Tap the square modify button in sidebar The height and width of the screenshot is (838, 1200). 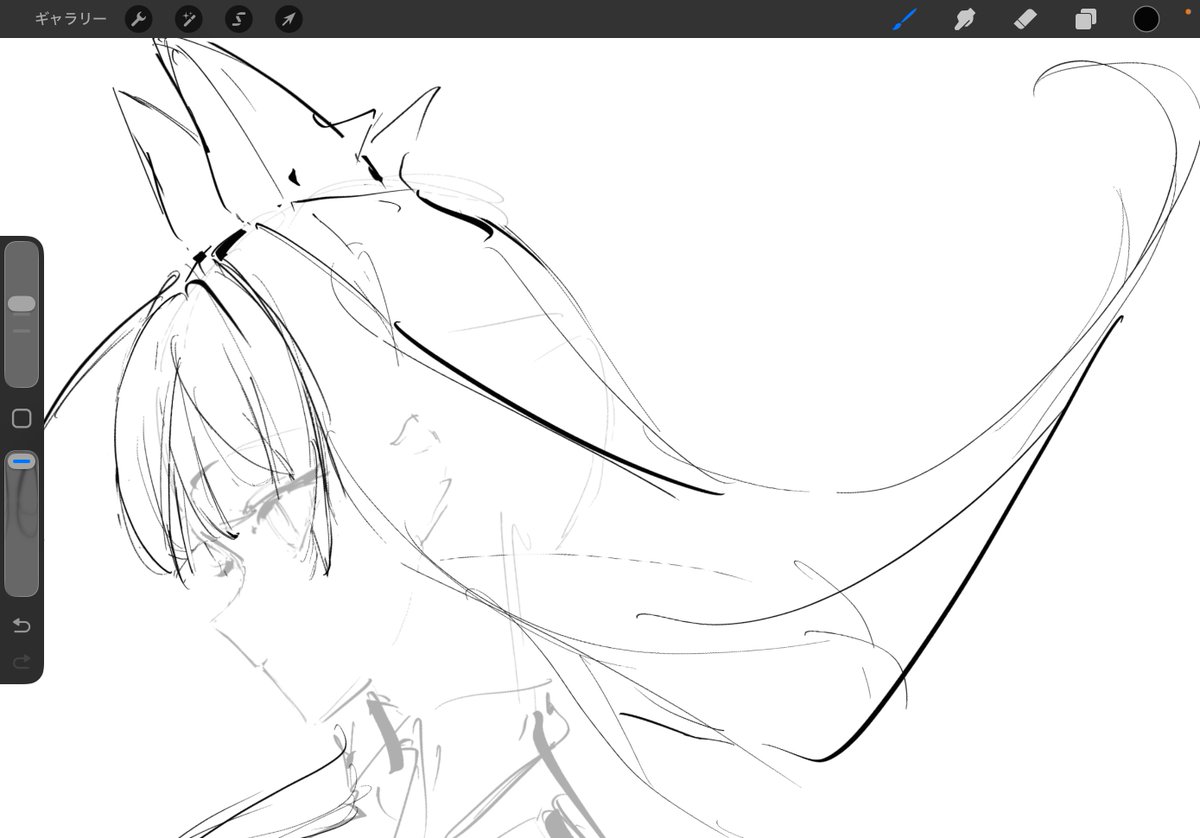[x=21, y=419]
